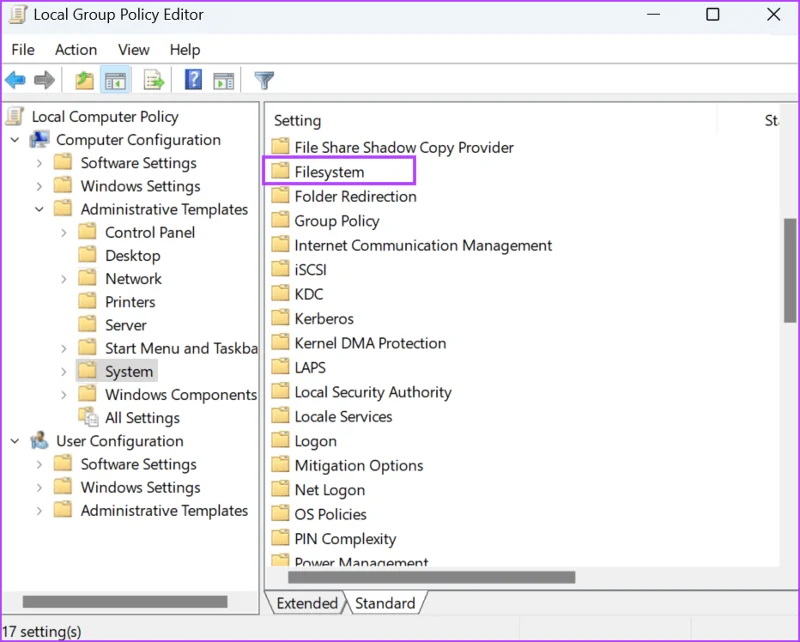The height and width of the screenshot is (642, 800).
Task: Go up one level with folder-arrow icon
Action: (x=84, y=80)
